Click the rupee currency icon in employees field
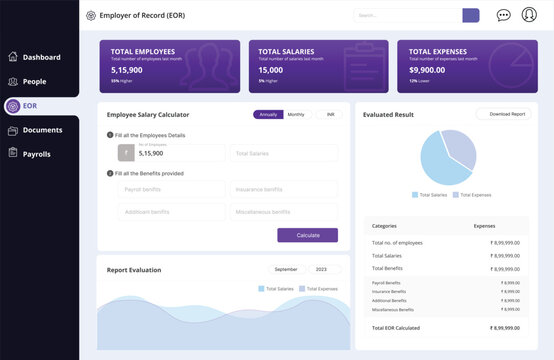The image size is (554, 360). point(126,153)
